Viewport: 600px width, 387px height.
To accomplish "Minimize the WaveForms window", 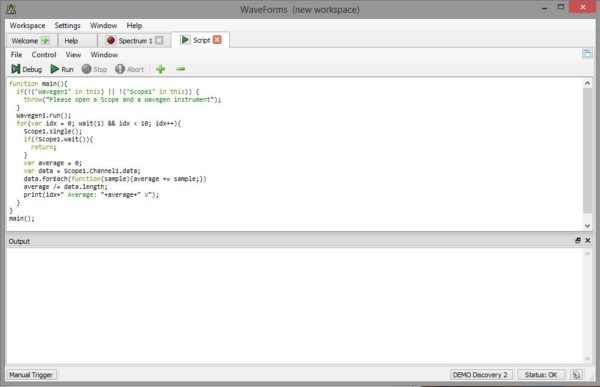I will point(545,8).
